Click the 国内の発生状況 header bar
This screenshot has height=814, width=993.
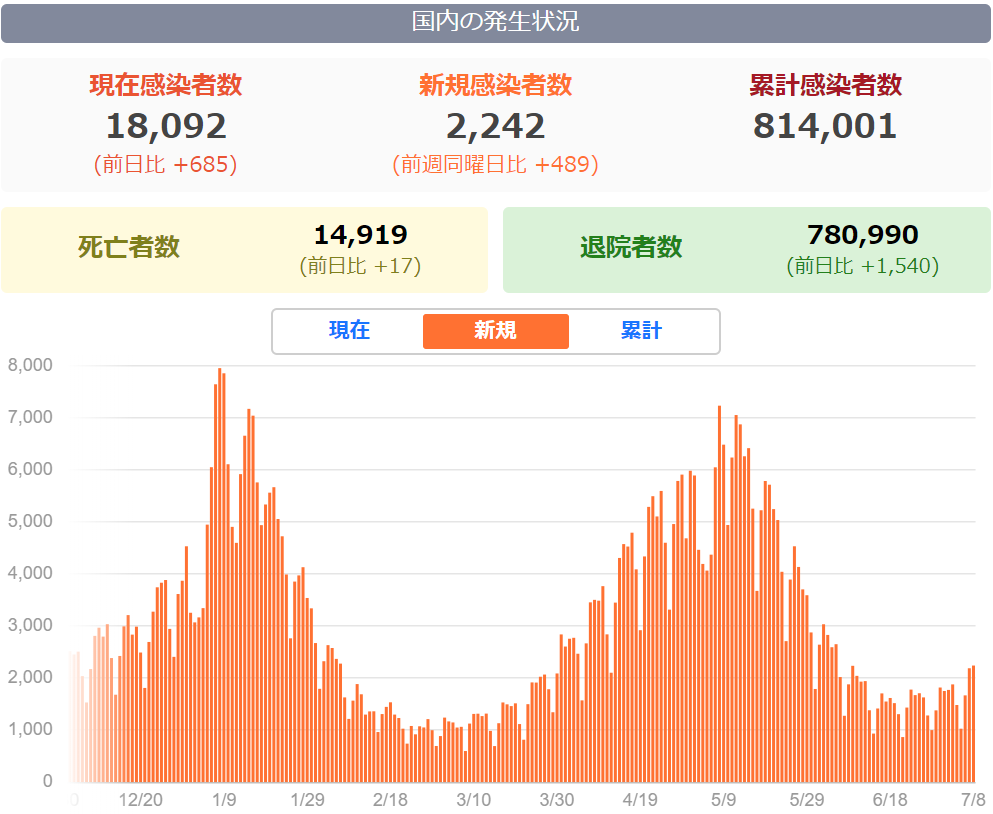tap(496, 22)
